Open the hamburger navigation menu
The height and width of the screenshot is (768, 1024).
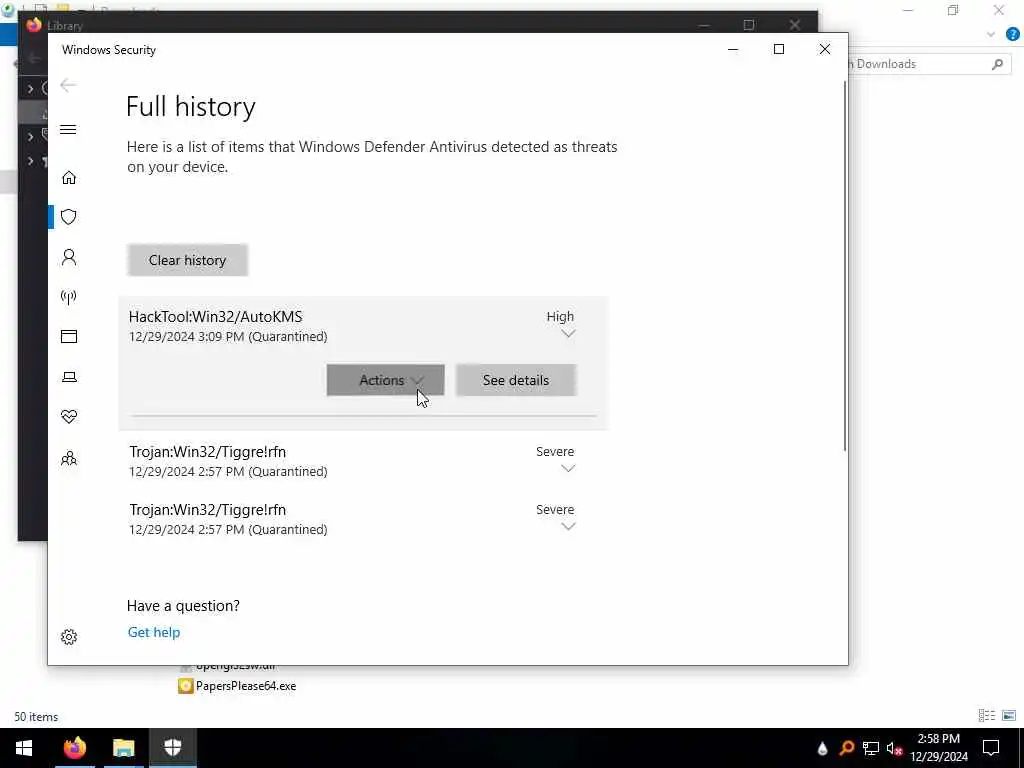(x=68, y=129)
